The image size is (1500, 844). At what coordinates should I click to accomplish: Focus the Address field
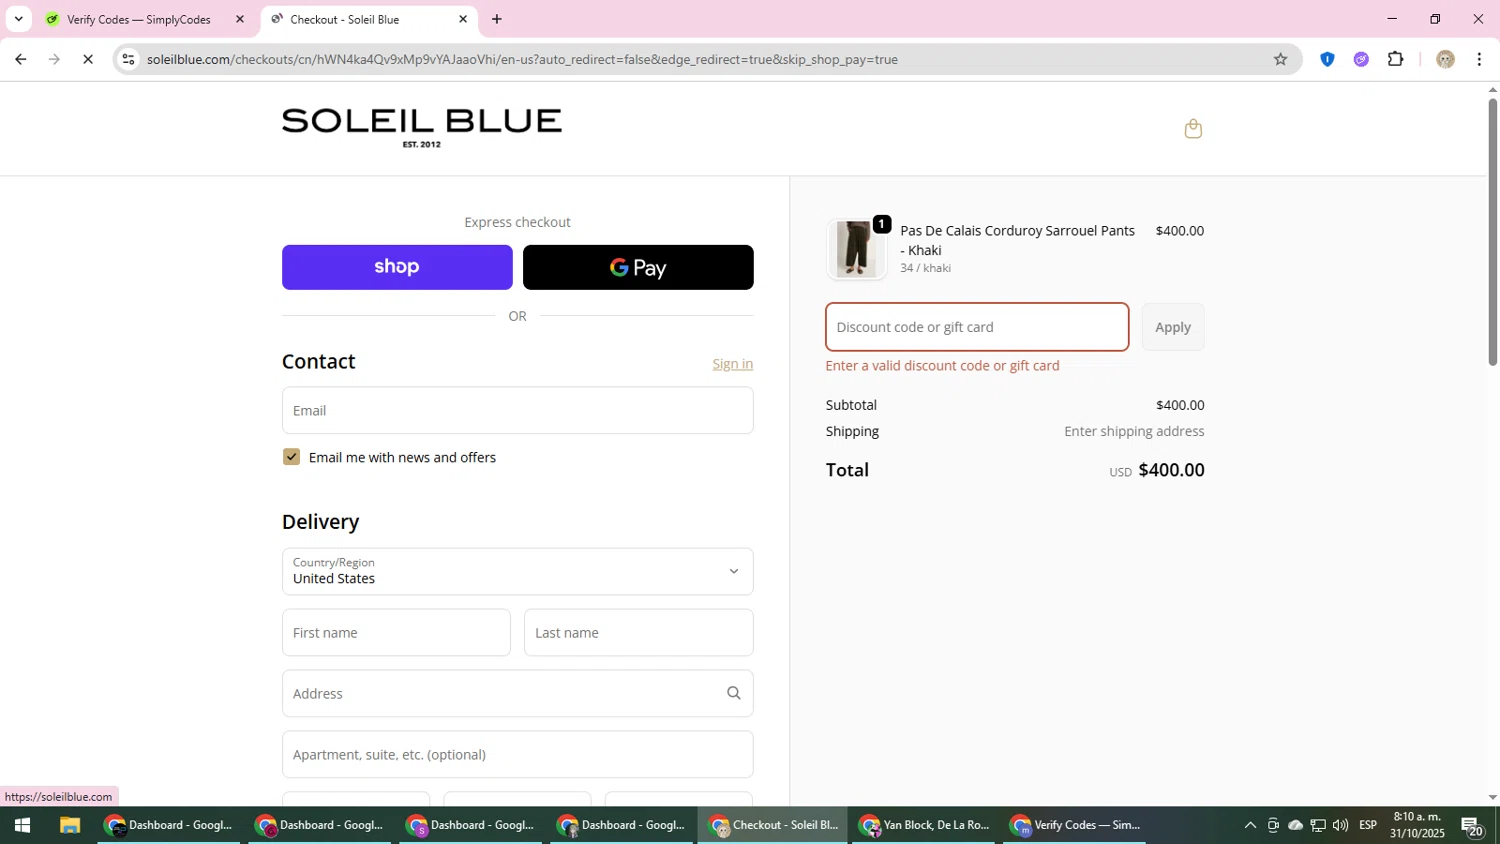pyautogui.click(x=517, y=693)
